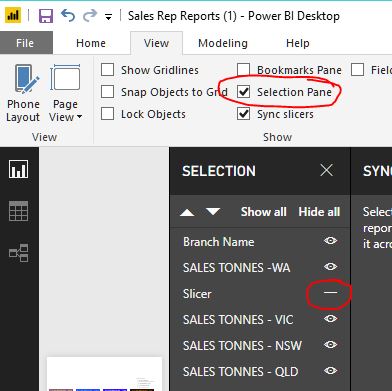This screenshot has height=391, width=392.
Task: Hide the SALES TONNES -WA visual
Action: (330, 267)
